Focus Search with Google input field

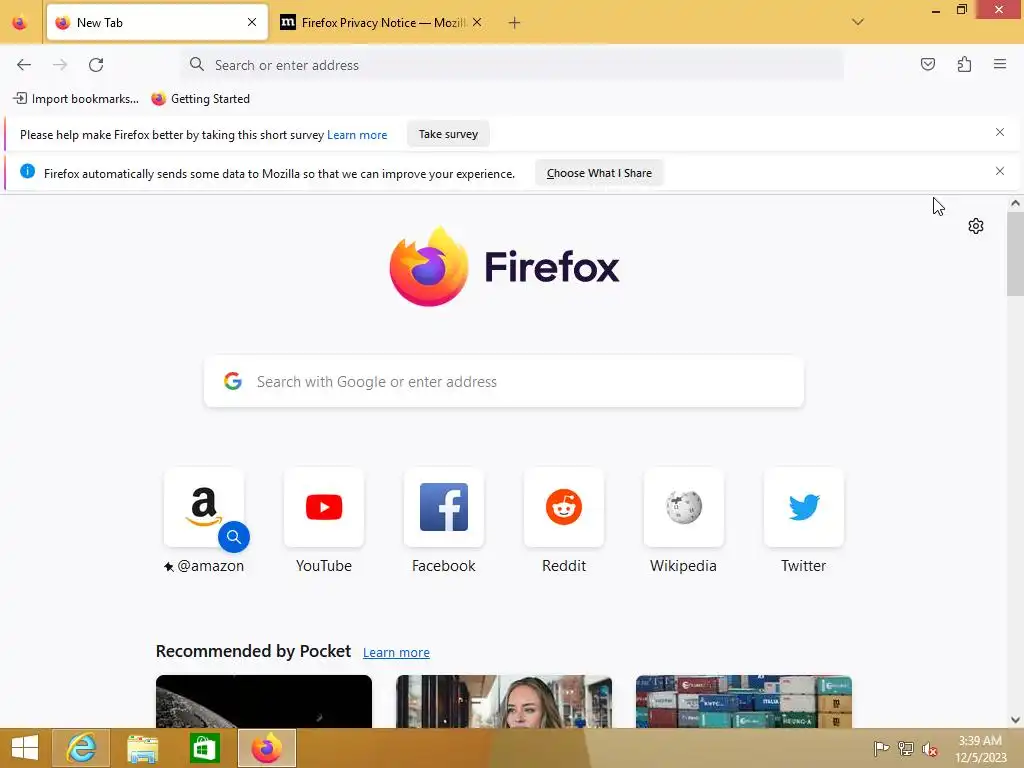[504, 381]
